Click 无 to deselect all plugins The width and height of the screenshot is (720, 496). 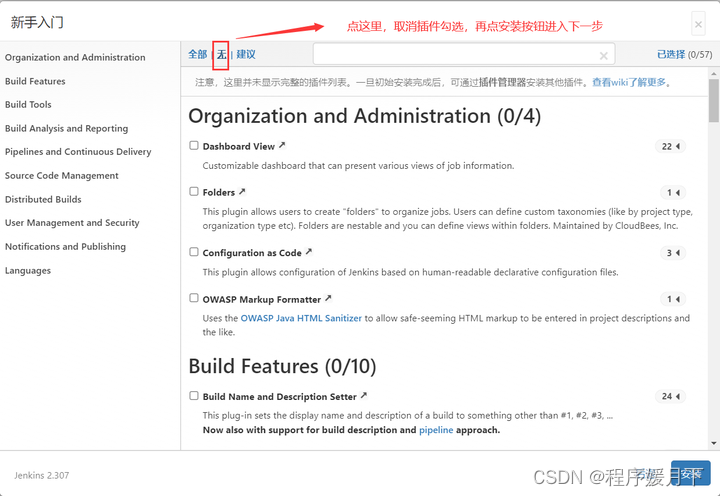coord(221,55)
